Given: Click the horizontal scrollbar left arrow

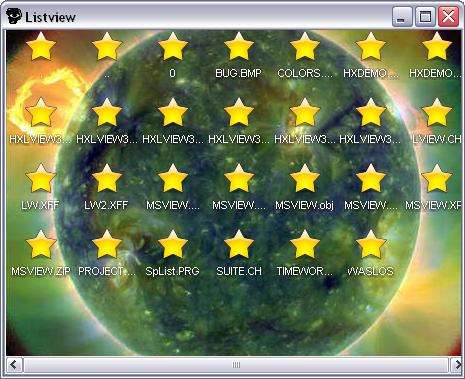Looking at the screenshot, I should pos(14,365).
